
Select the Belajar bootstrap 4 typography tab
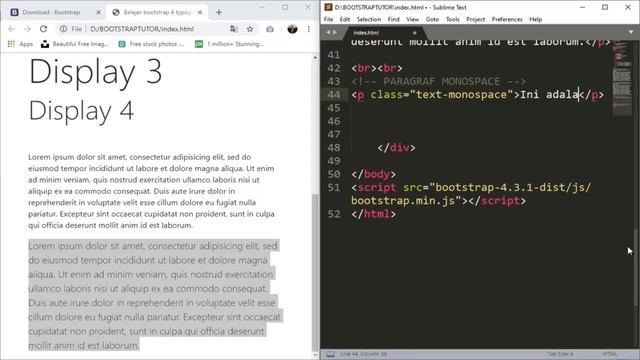point(157,12)
